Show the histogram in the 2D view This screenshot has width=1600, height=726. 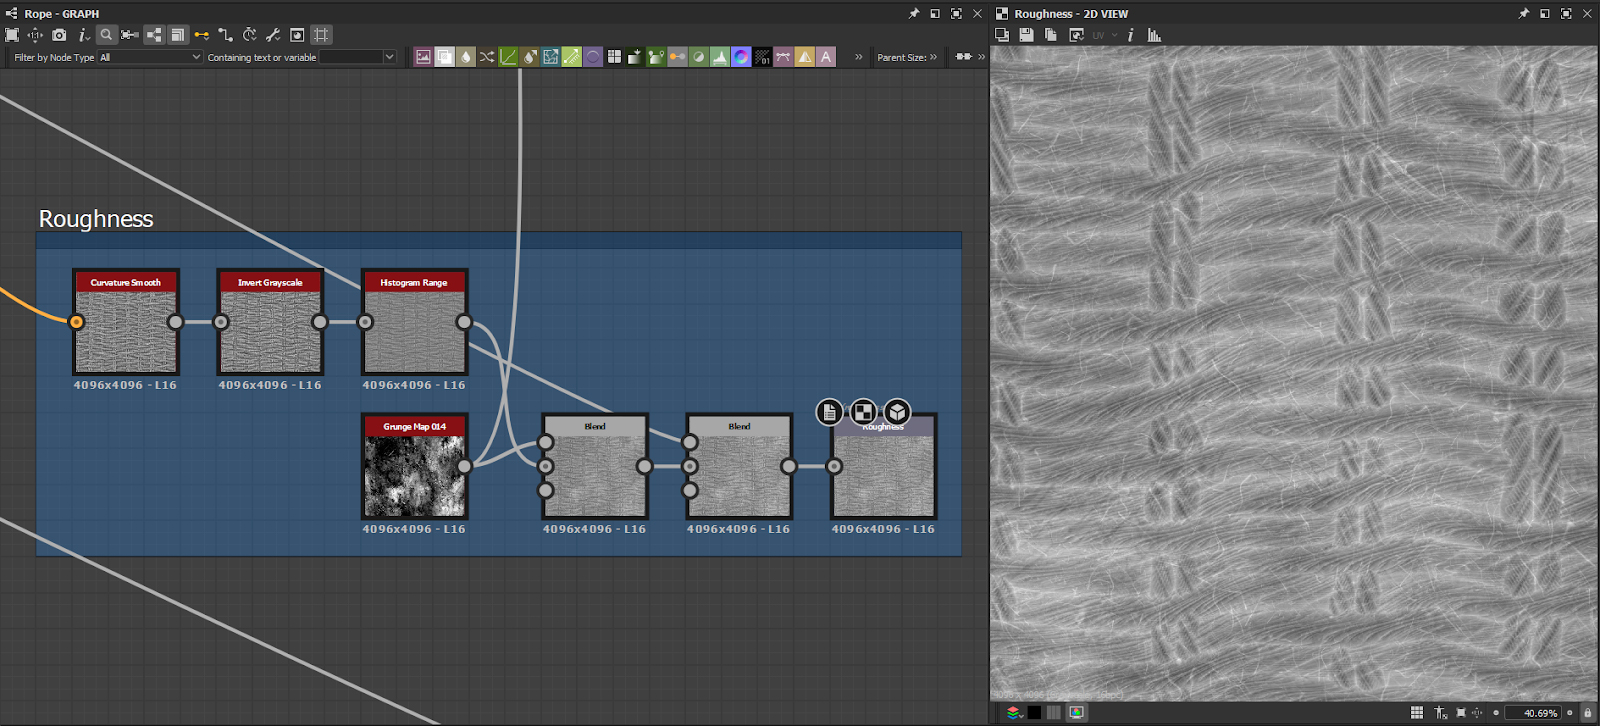[x=1155, y=35]
